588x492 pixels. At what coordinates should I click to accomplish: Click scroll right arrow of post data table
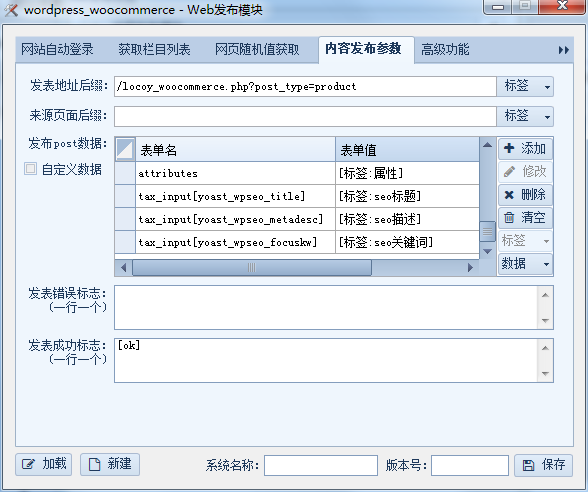[471, 268]
